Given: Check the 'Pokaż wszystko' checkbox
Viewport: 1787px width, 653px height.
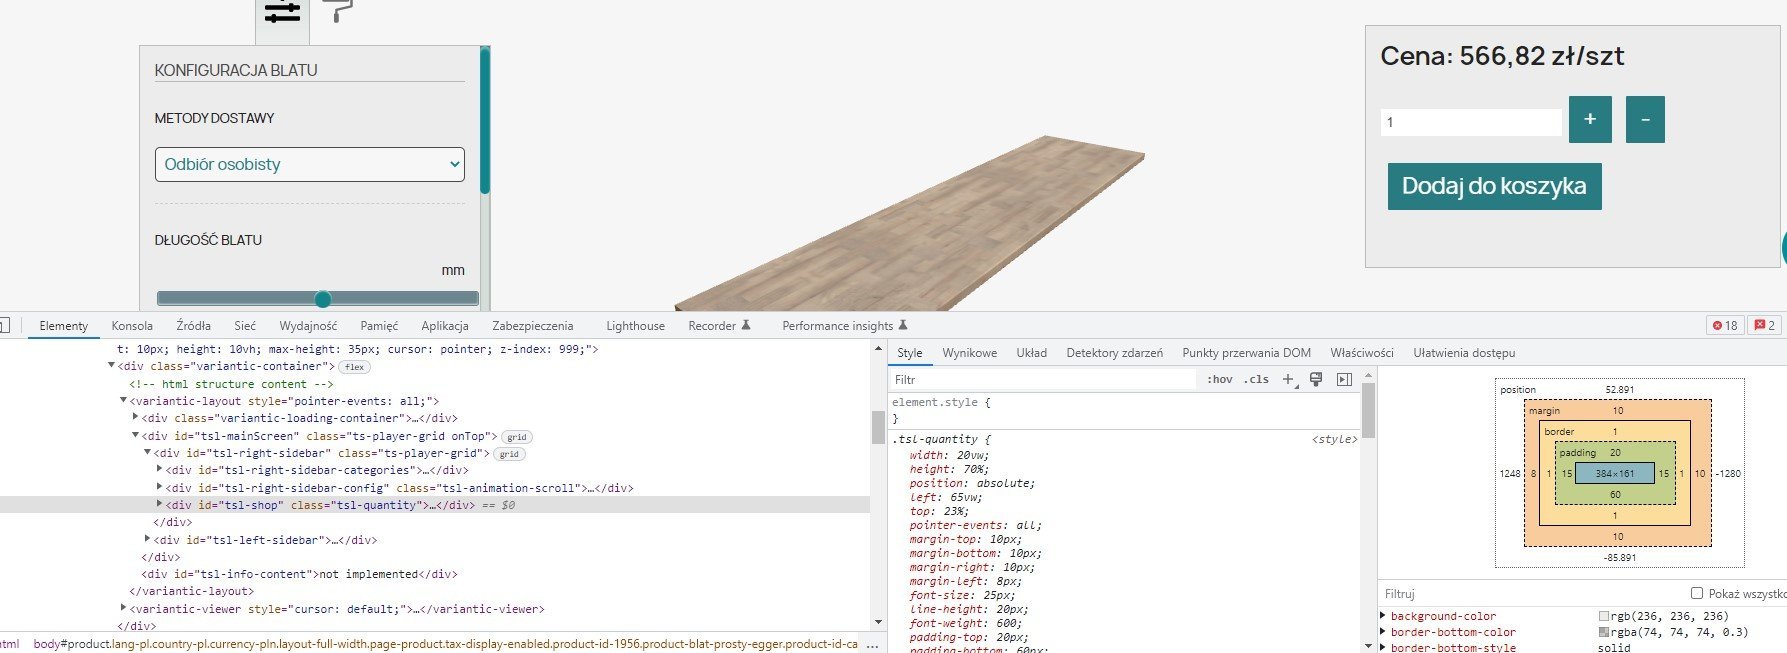Looking at the screenshot, I should pyautogui.click(x=1696, y=594).
